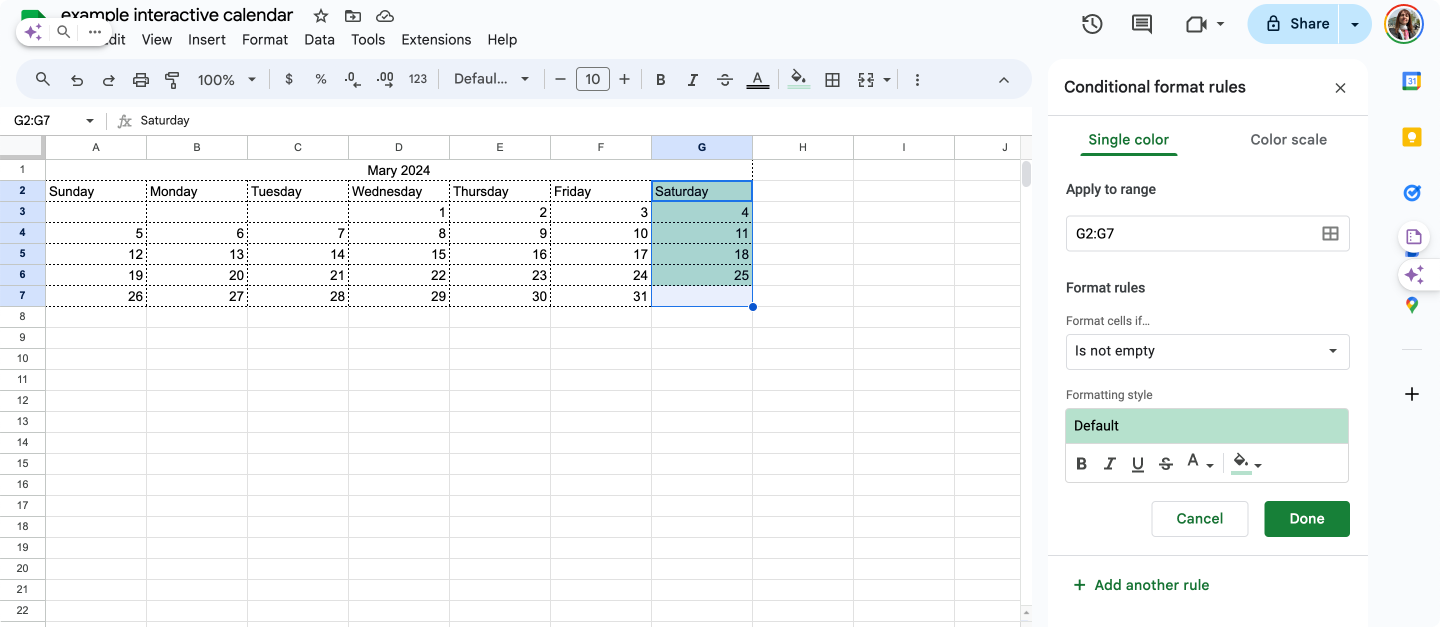Open the comments icon

[x=1142, y=24]
